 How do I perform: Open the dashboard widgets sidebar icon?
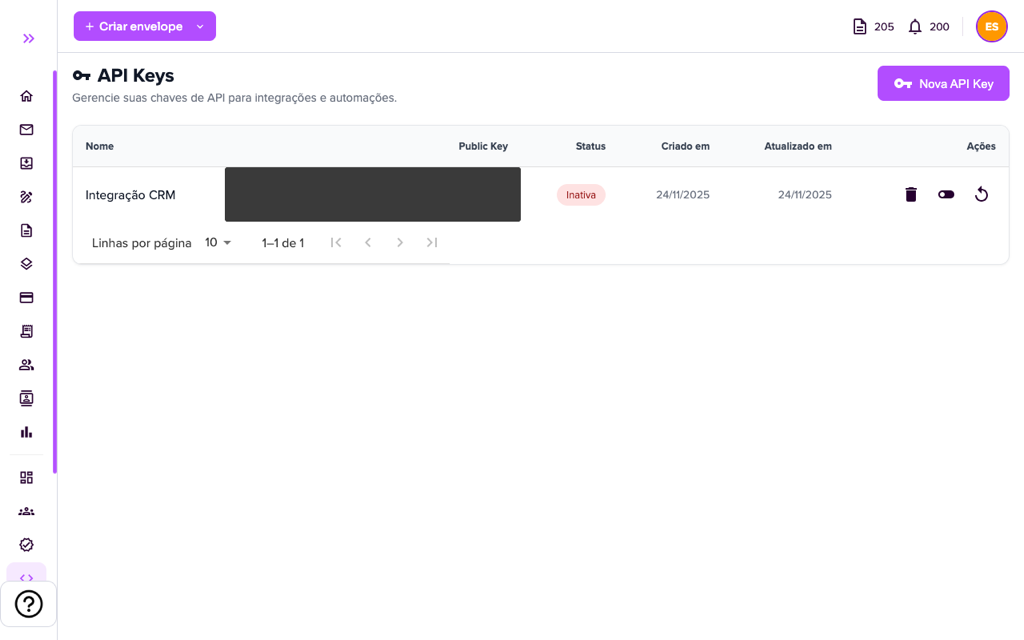pyautogui.click(x=26, y=478)
